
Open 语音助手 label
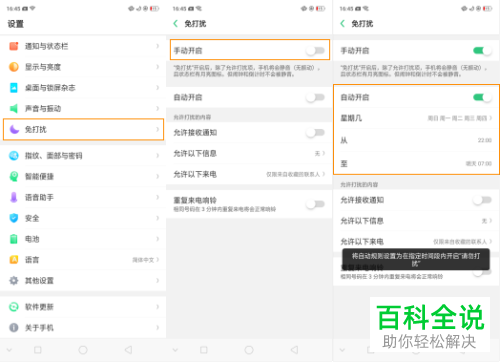39,197
